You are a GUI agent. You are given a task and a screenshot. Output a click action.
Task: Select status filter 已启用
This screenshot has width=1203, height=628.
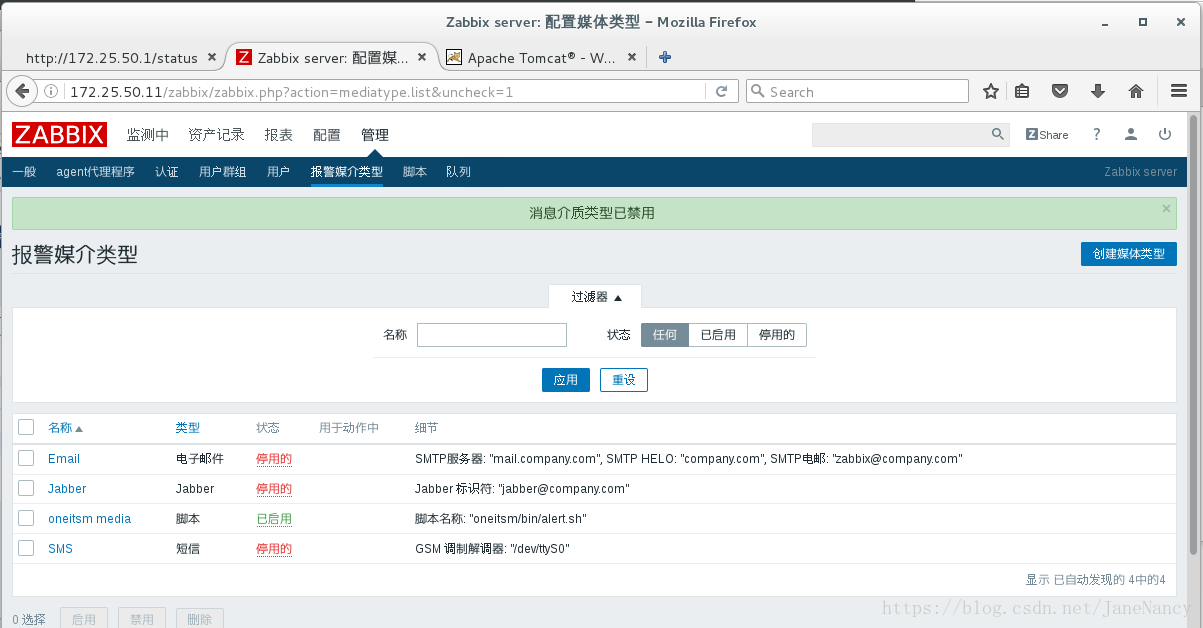718,335
